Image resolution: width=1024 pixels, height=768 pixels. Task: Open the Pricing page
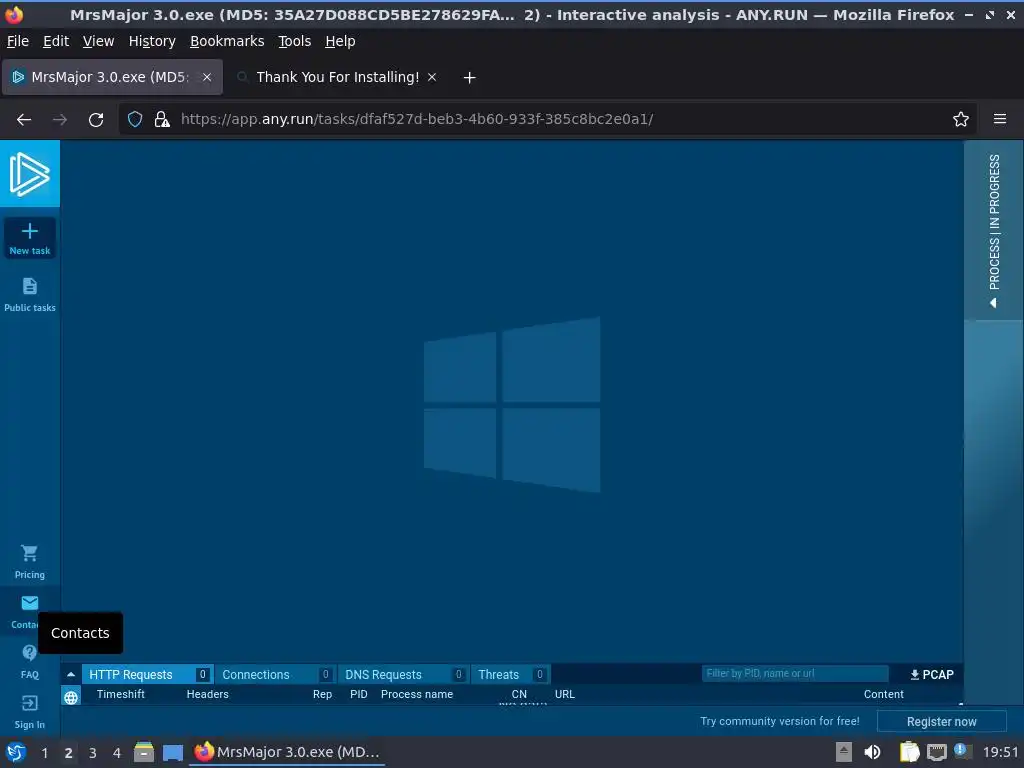29,562
